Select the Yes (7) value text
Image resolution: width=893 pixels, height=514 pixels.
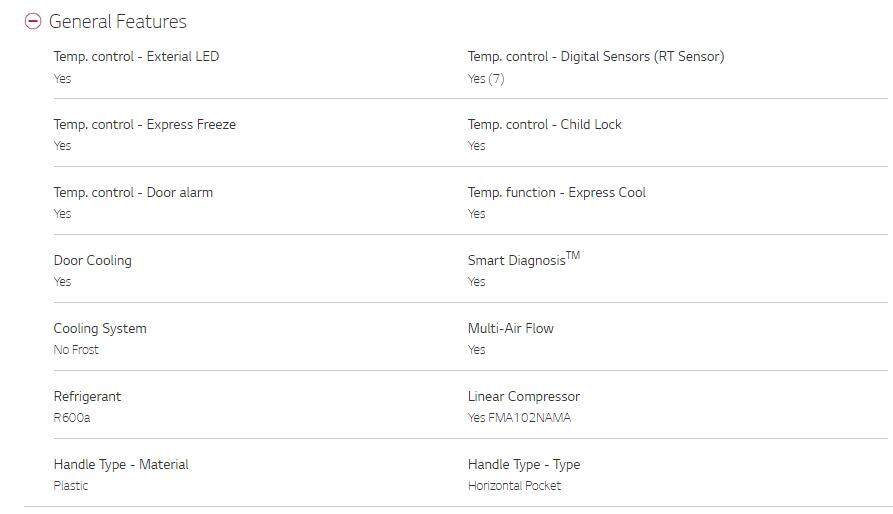(x=486, y=79)
